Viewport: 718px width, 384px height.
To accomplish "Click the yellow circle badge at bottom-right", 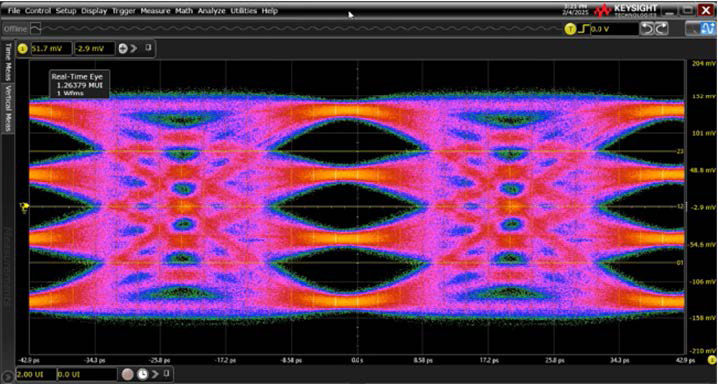I will click(x=711, y=360).
